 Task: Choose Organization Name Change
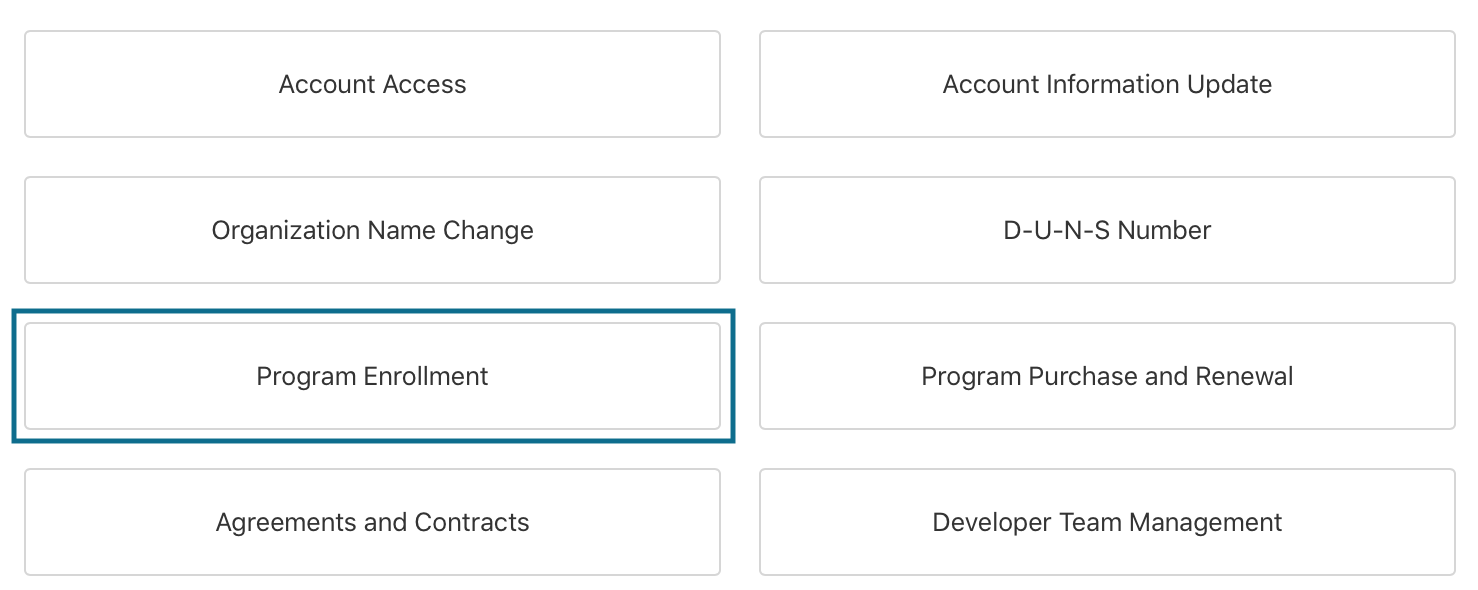coord(372,230)
